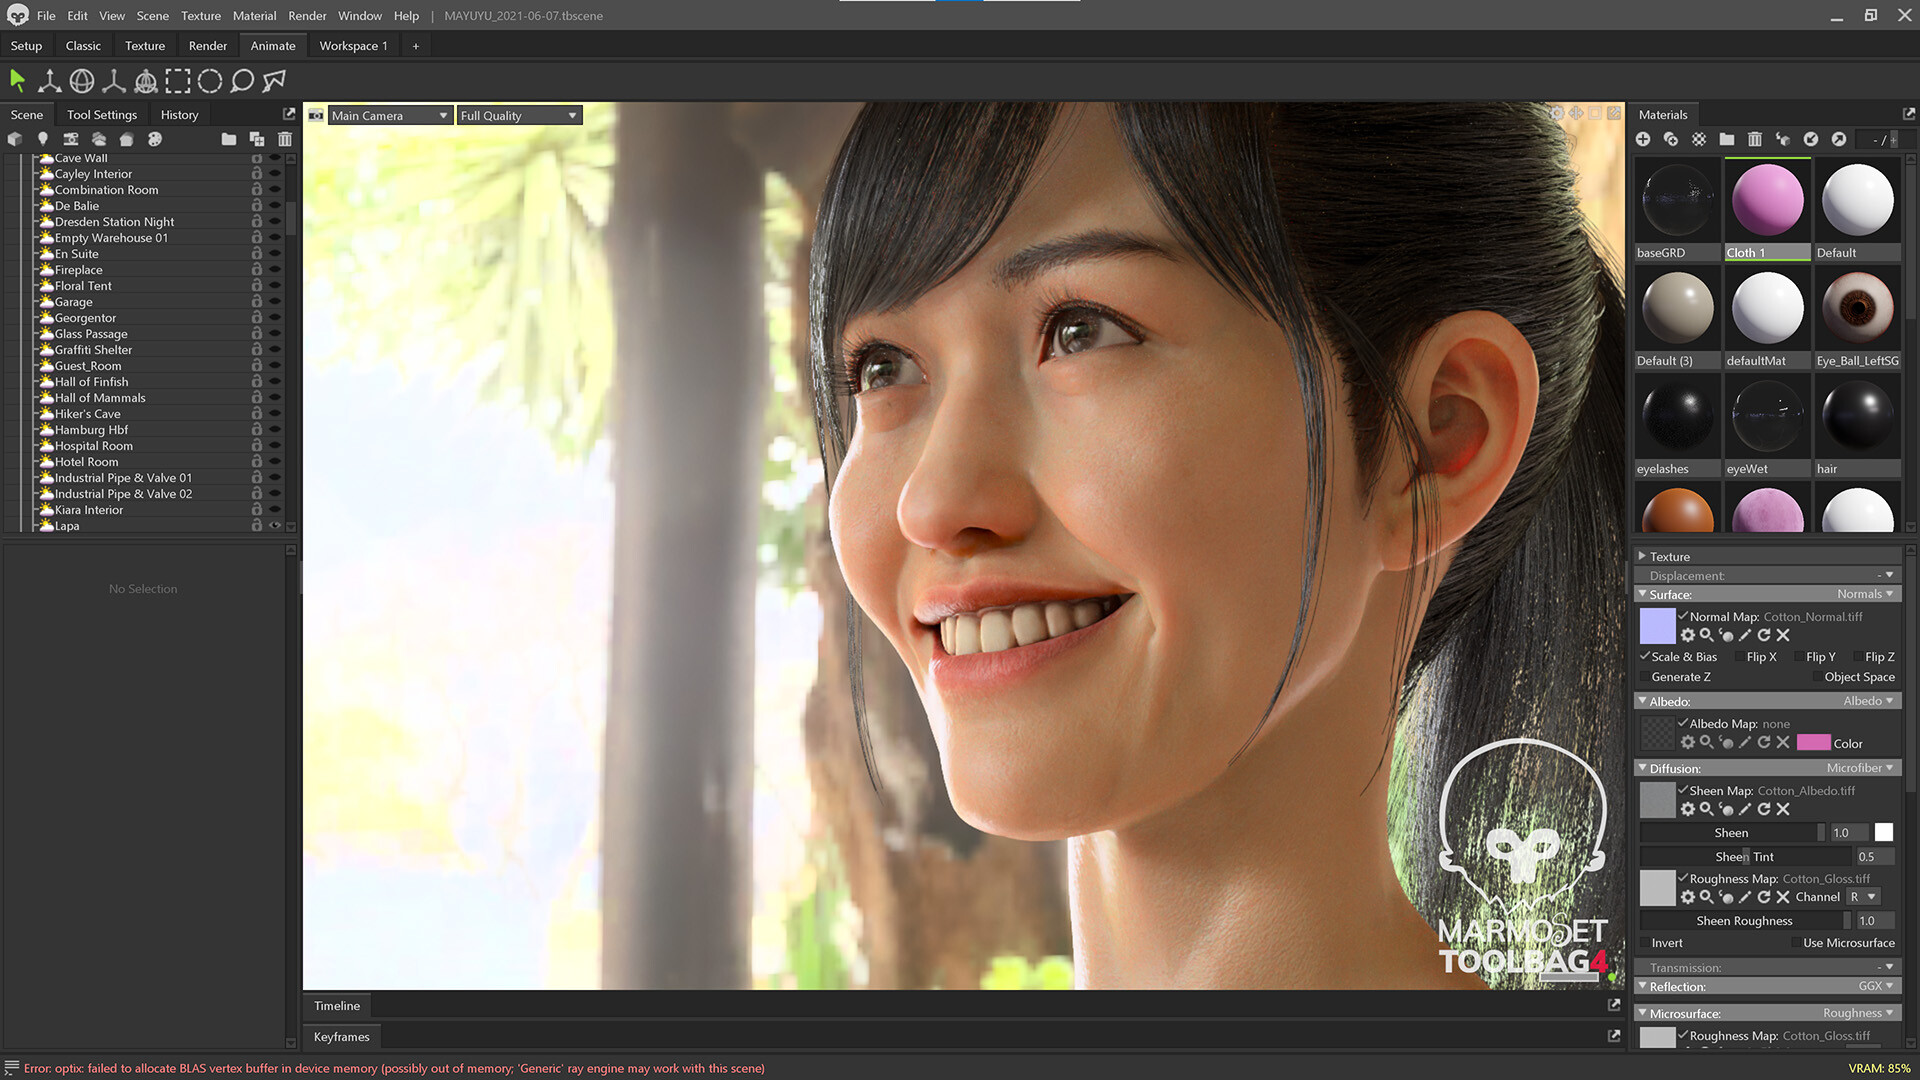Switch to the Render workspace tab
Image resolution: width=1920 pixels, height=1080 pixels.
pos(207,45)
